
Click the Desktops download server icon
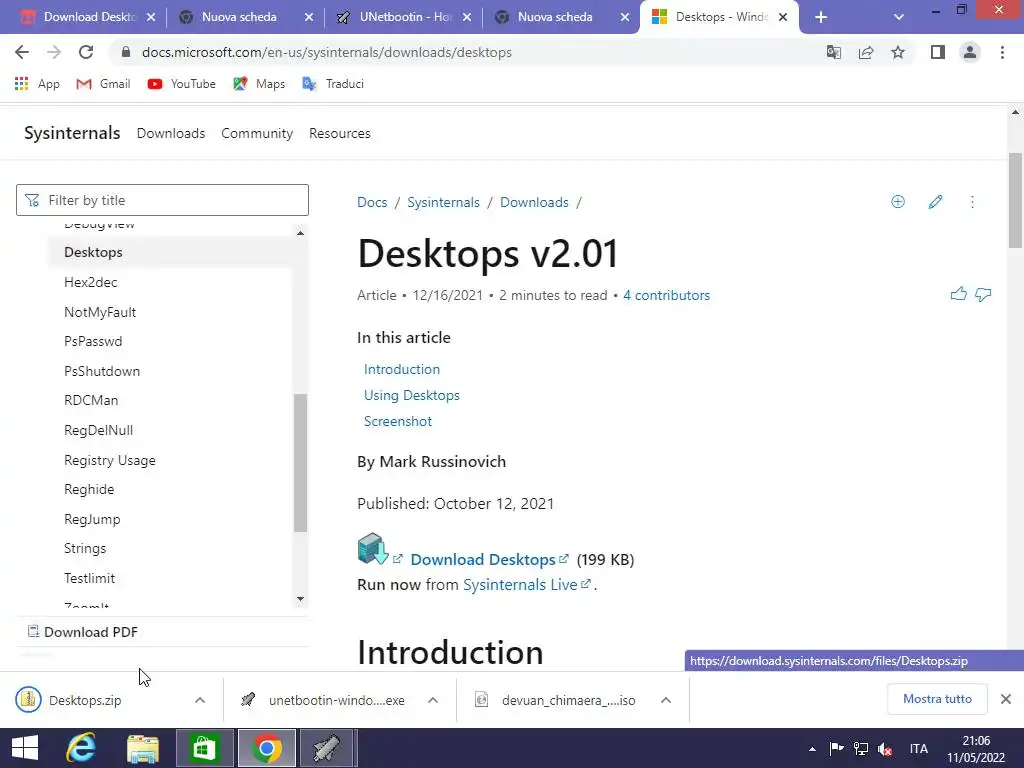click(x=373, y=549)
